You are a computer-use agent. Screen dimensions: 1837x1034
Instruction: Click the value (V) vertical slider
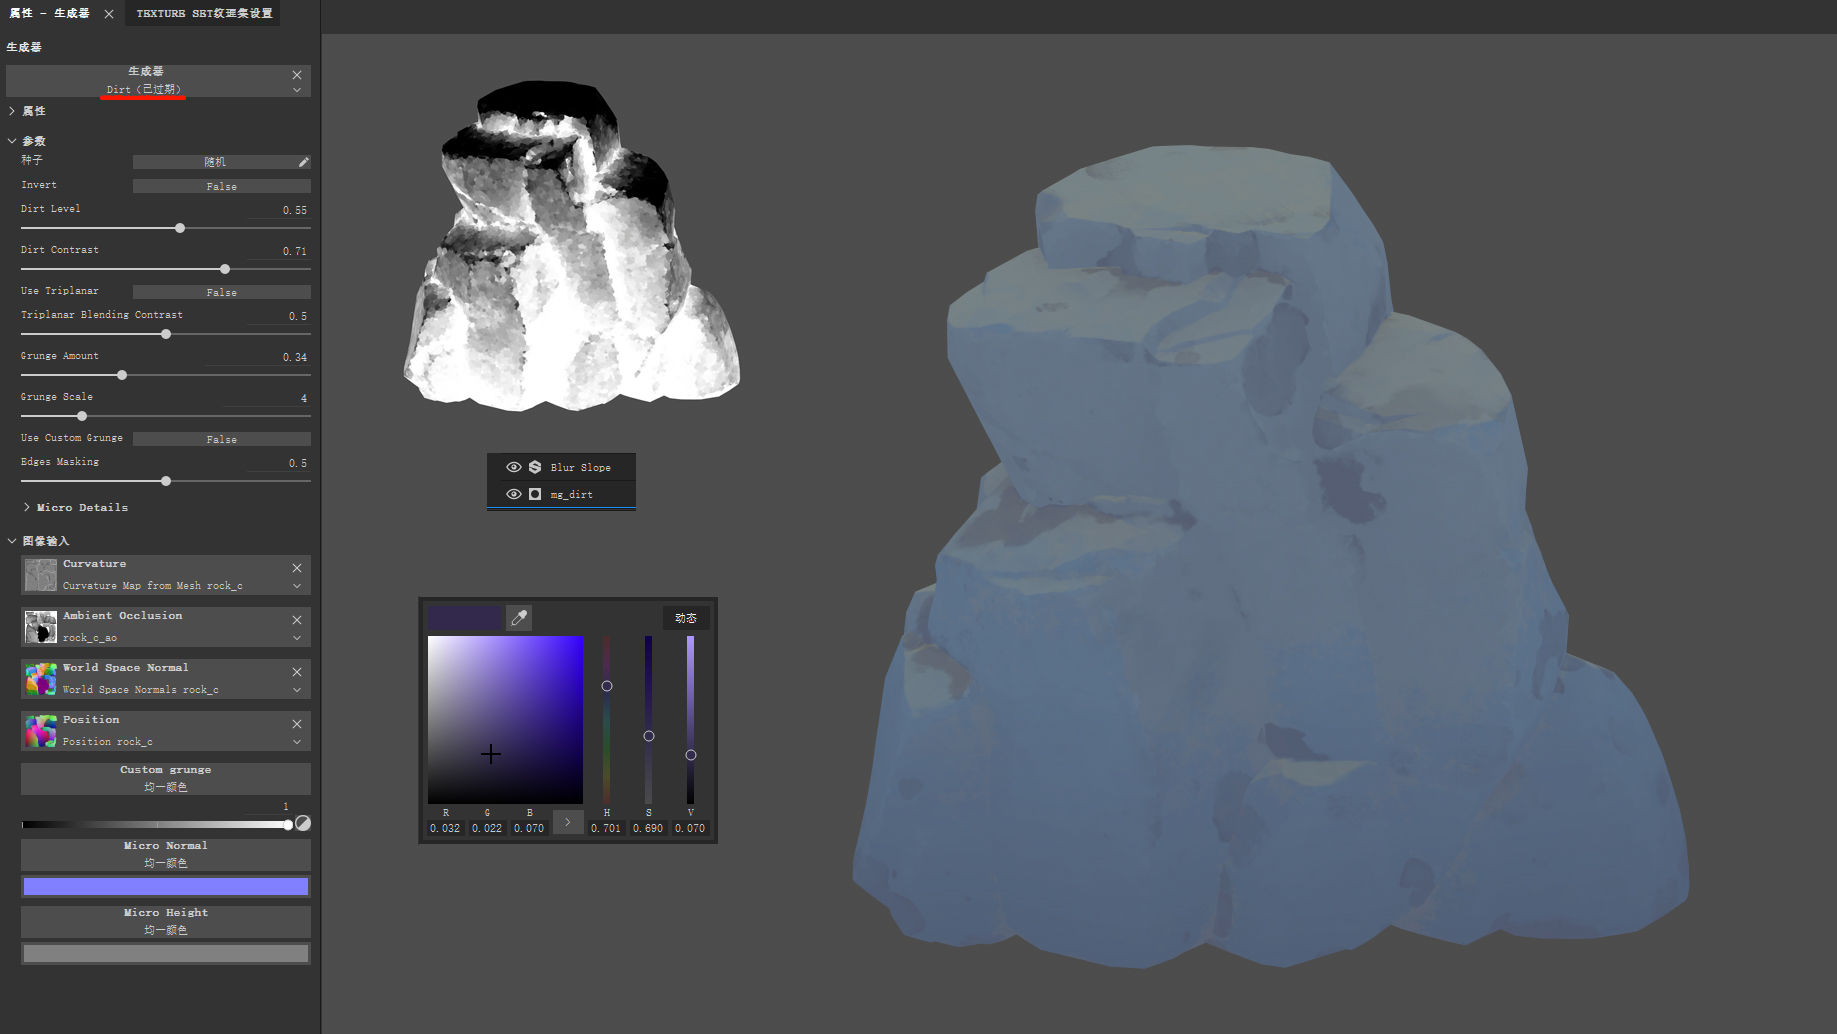(x=690, y=720)
